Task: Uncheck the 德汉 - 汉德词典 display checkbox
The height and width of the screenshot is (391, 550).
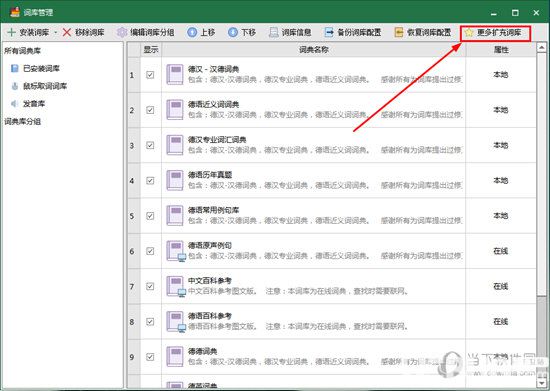Action: point(150,75)
